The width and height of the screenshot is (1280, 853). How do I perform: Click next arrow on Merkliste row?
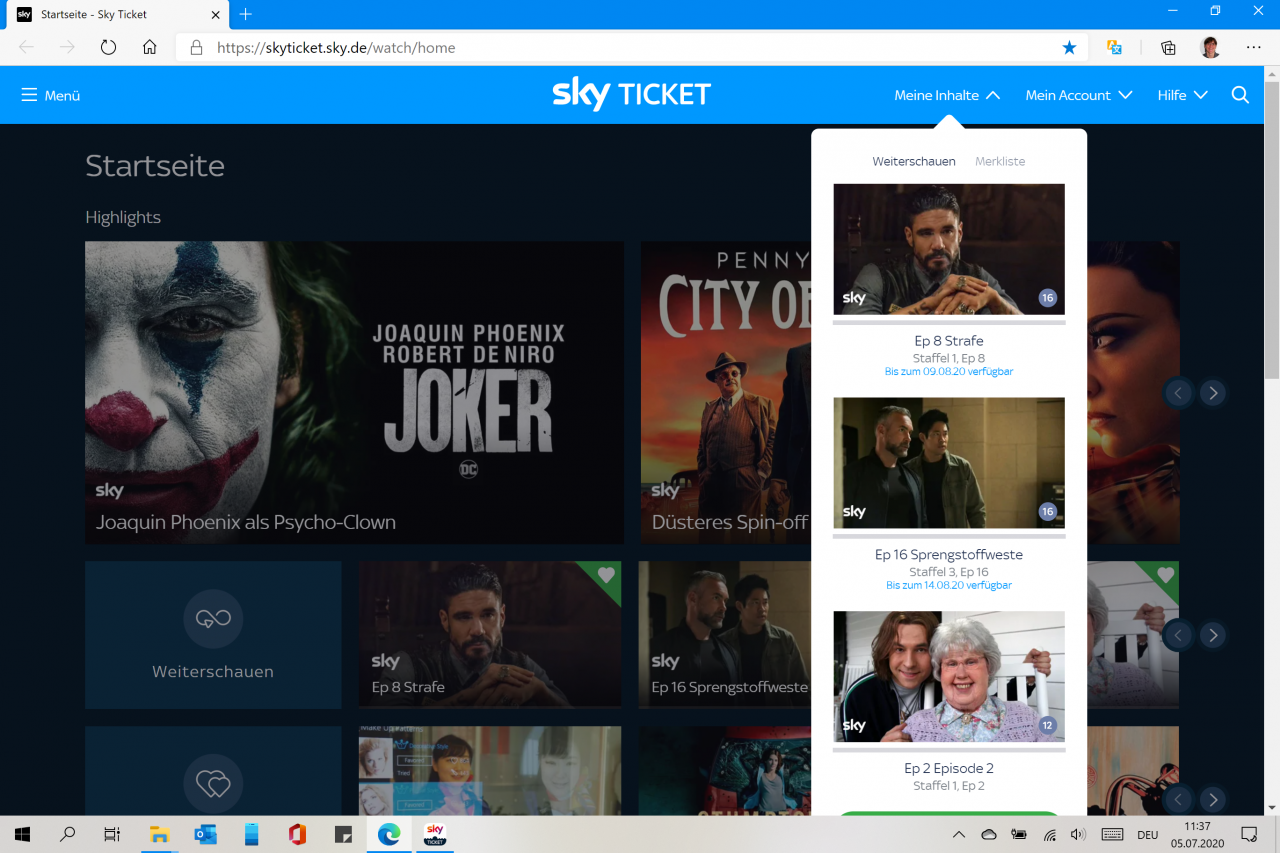pos(1213,799)
